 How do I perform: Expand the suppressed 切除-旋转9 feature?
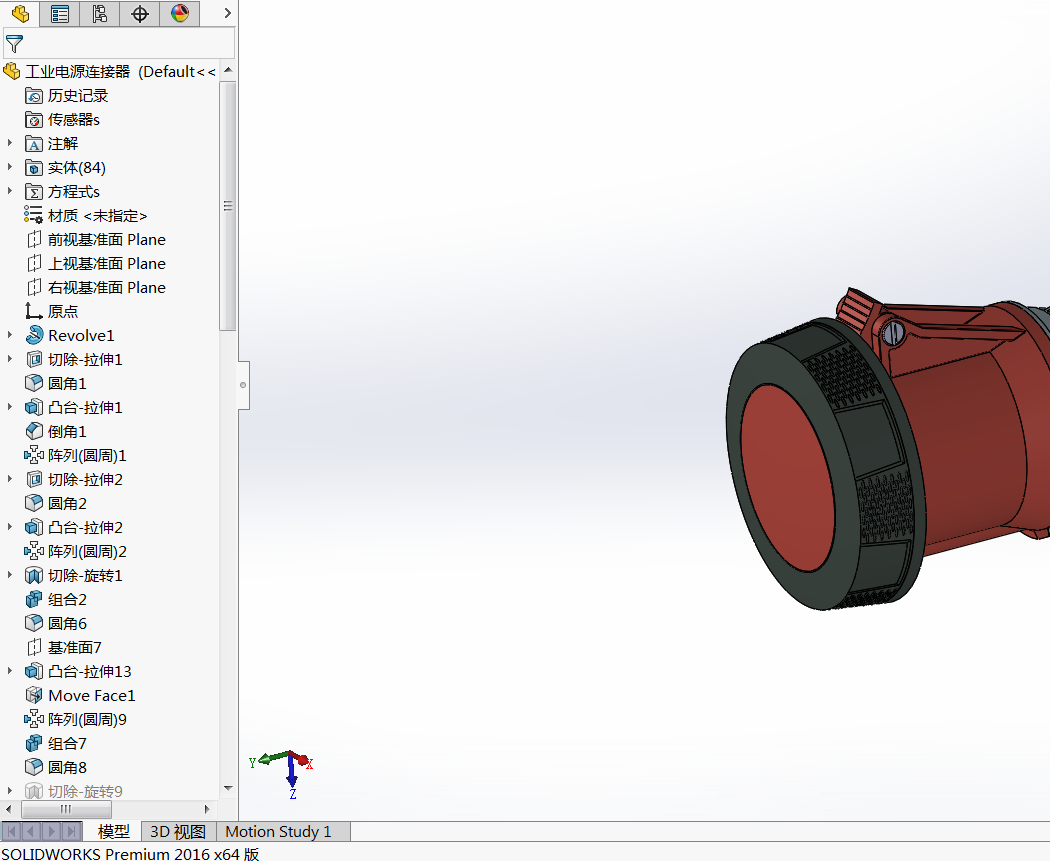pos(9,791)
